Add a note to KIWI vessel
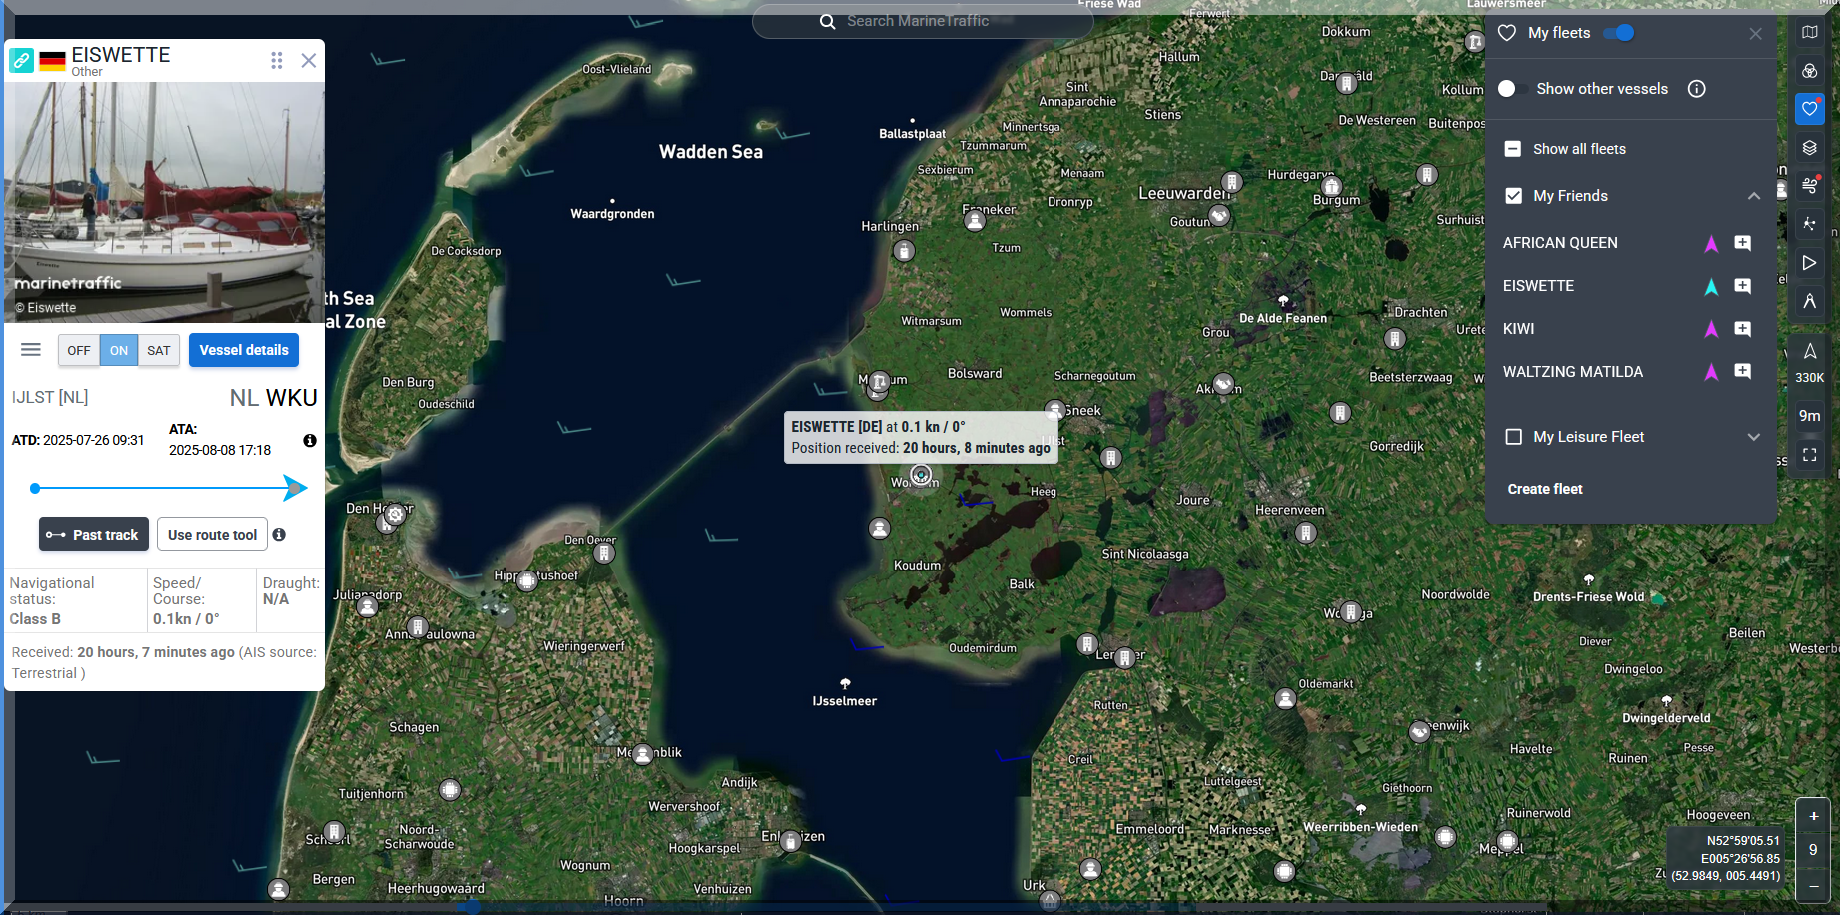This screenshot has width=1840, height=915. 1742,329
